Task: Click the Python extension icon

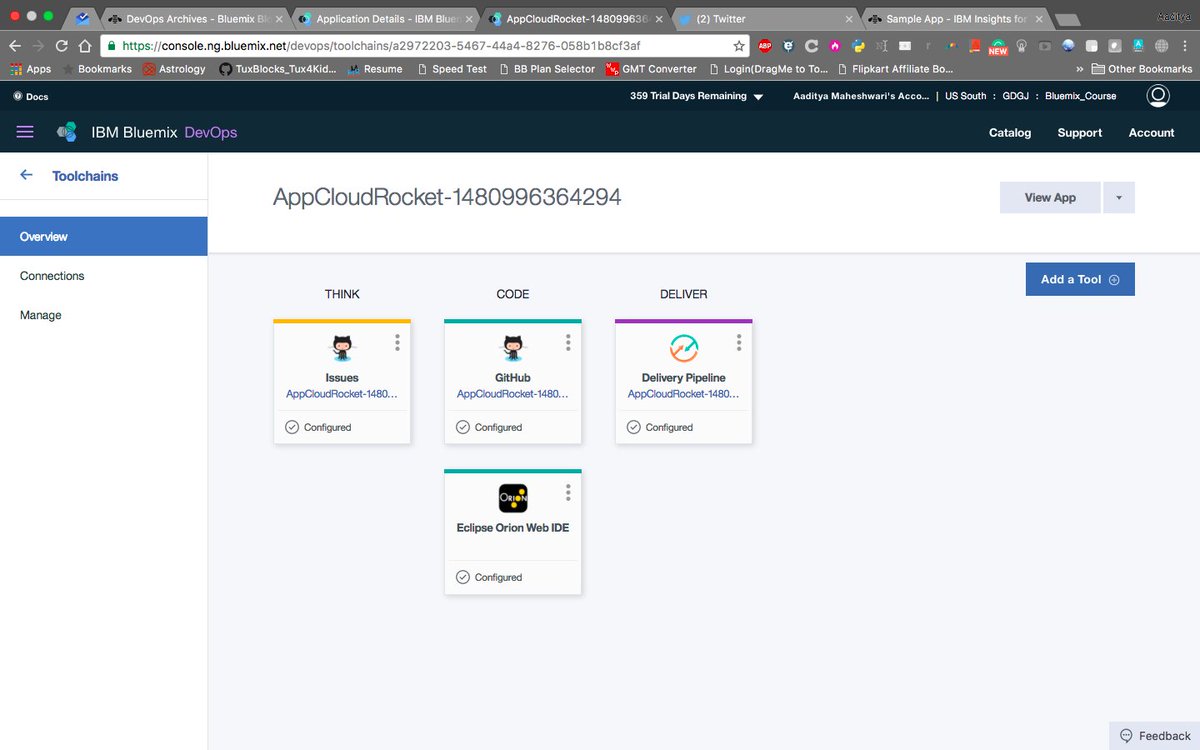Action: coord(858,45)
